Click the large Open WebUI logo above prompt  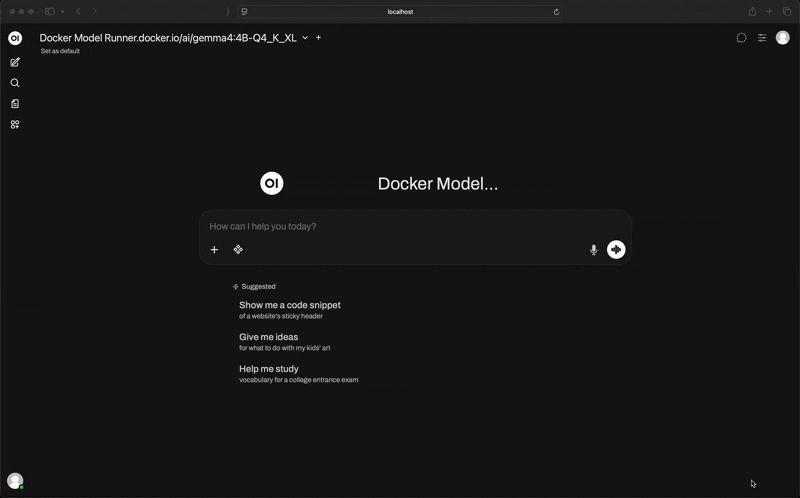click(x=272, y=183)
